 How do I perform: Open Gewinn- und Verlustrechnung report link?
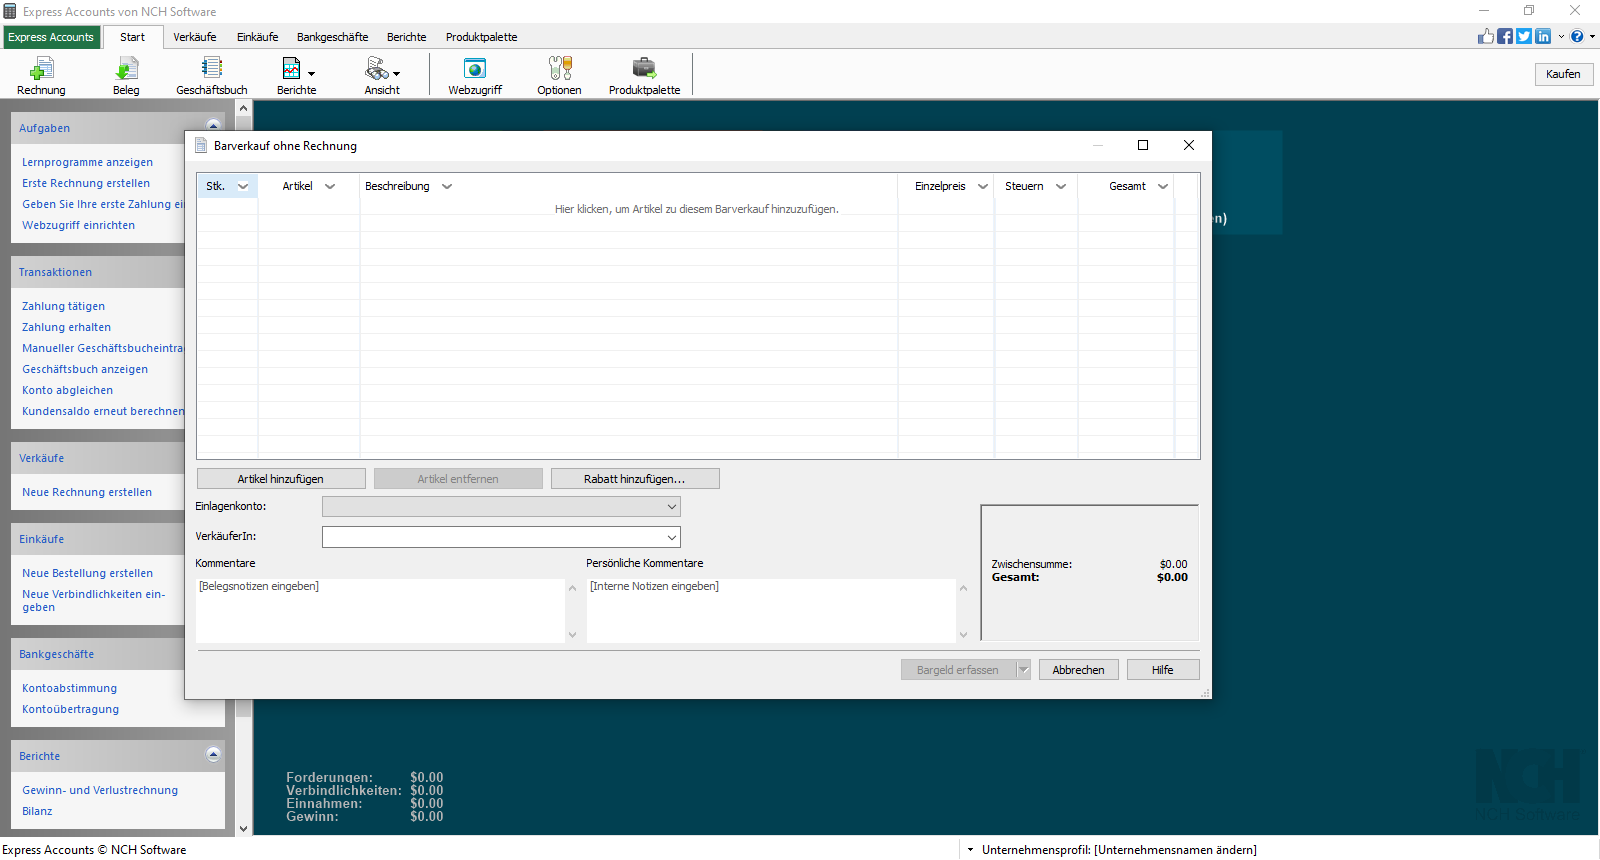pyautogui.click(x=100, y=790)
